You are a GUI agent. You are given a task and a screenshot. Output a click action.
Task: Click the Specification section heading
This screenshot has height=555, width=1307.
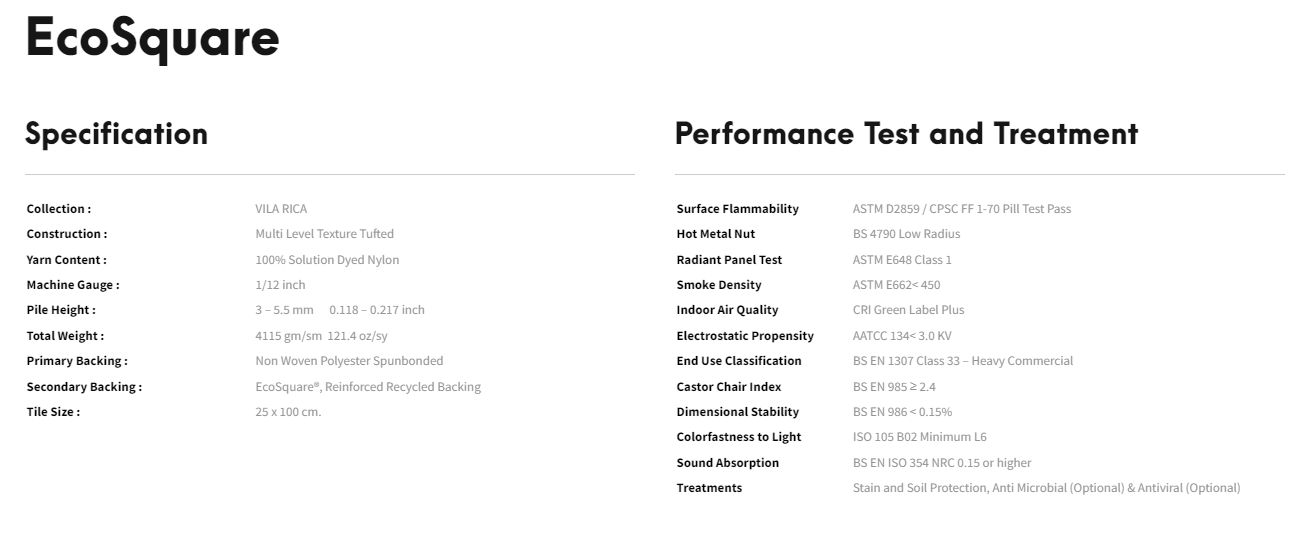(116, 134)
